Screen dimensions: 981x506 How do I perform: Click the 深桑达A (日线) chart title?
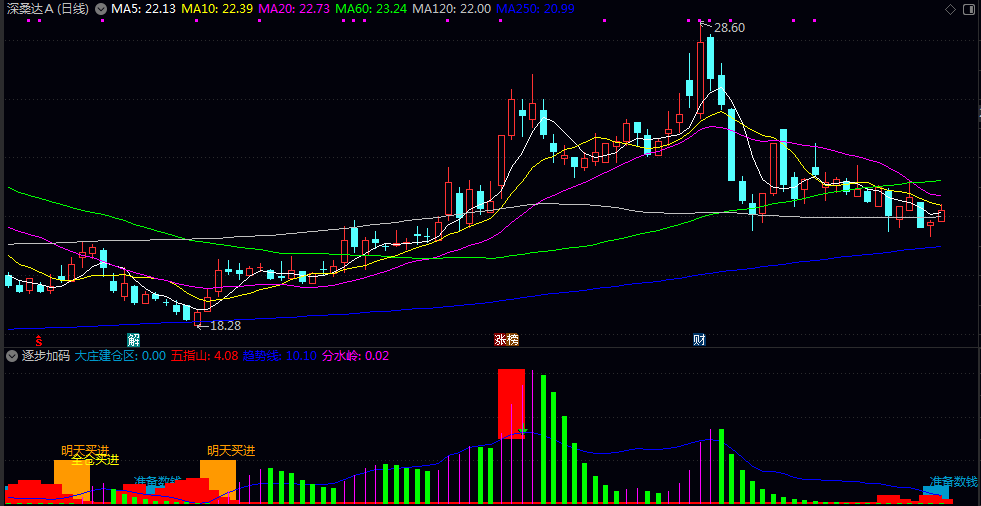pos(47,9)
